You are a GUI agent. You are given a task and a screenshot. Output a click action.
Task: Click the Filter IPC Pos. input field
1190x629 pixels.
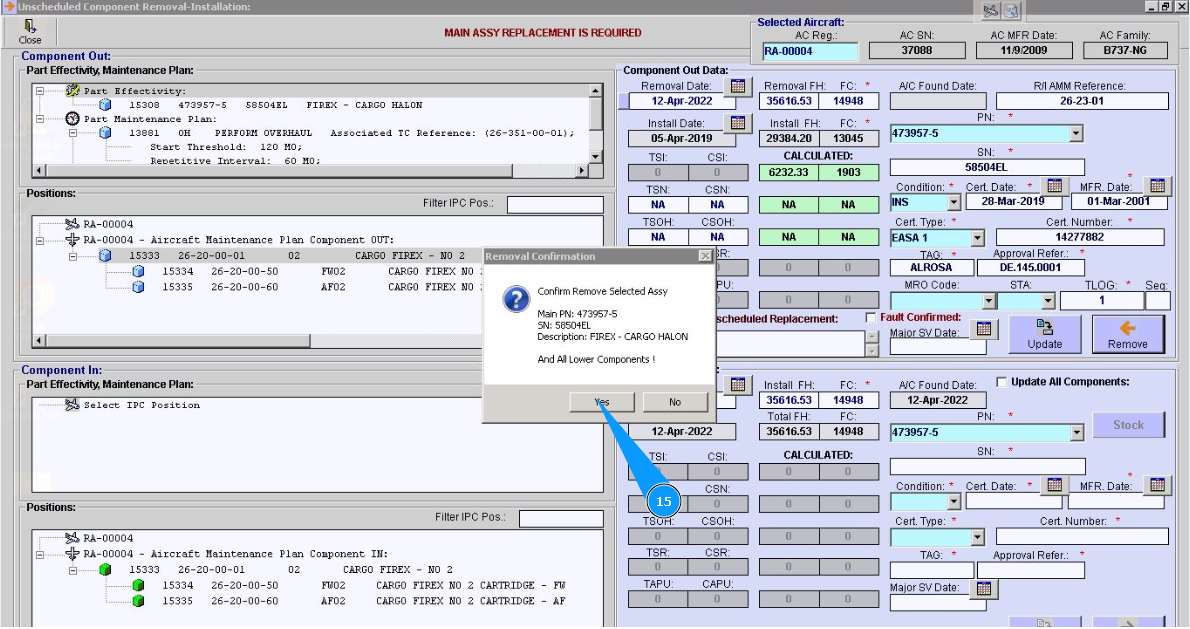click(x=554, y=205)
